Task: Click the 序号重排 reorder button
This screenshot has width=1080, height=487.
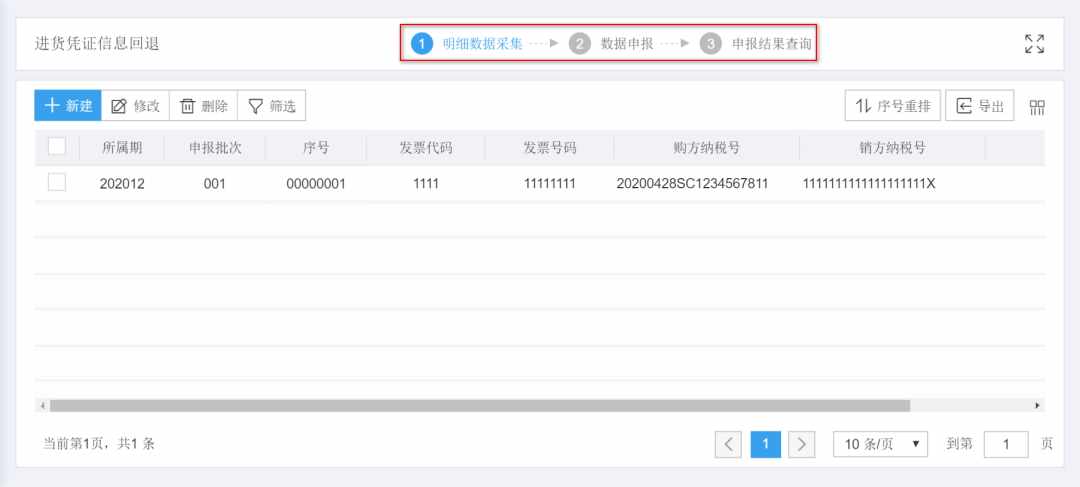Action: coord(893,105)
